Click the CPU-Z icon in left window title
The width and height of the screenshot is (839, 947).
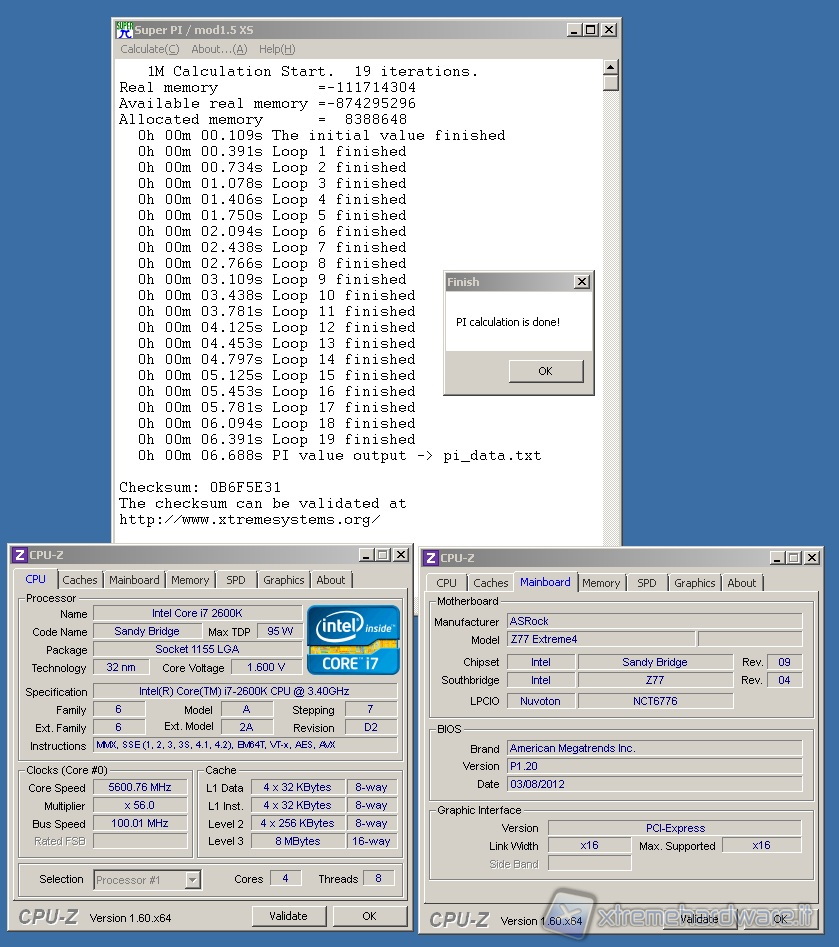[19, 555]
